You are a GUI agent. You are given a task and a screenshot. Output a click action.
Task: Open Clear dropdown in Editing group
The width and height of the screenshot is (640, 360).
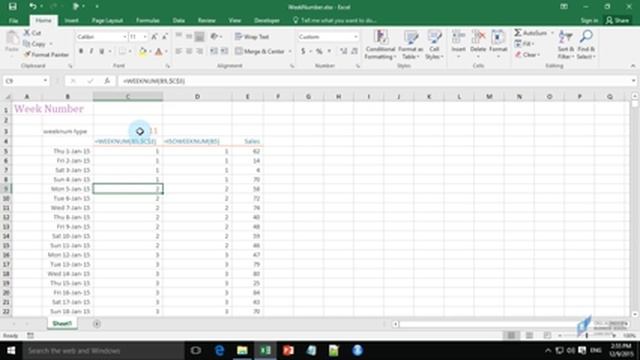(527, 54)
